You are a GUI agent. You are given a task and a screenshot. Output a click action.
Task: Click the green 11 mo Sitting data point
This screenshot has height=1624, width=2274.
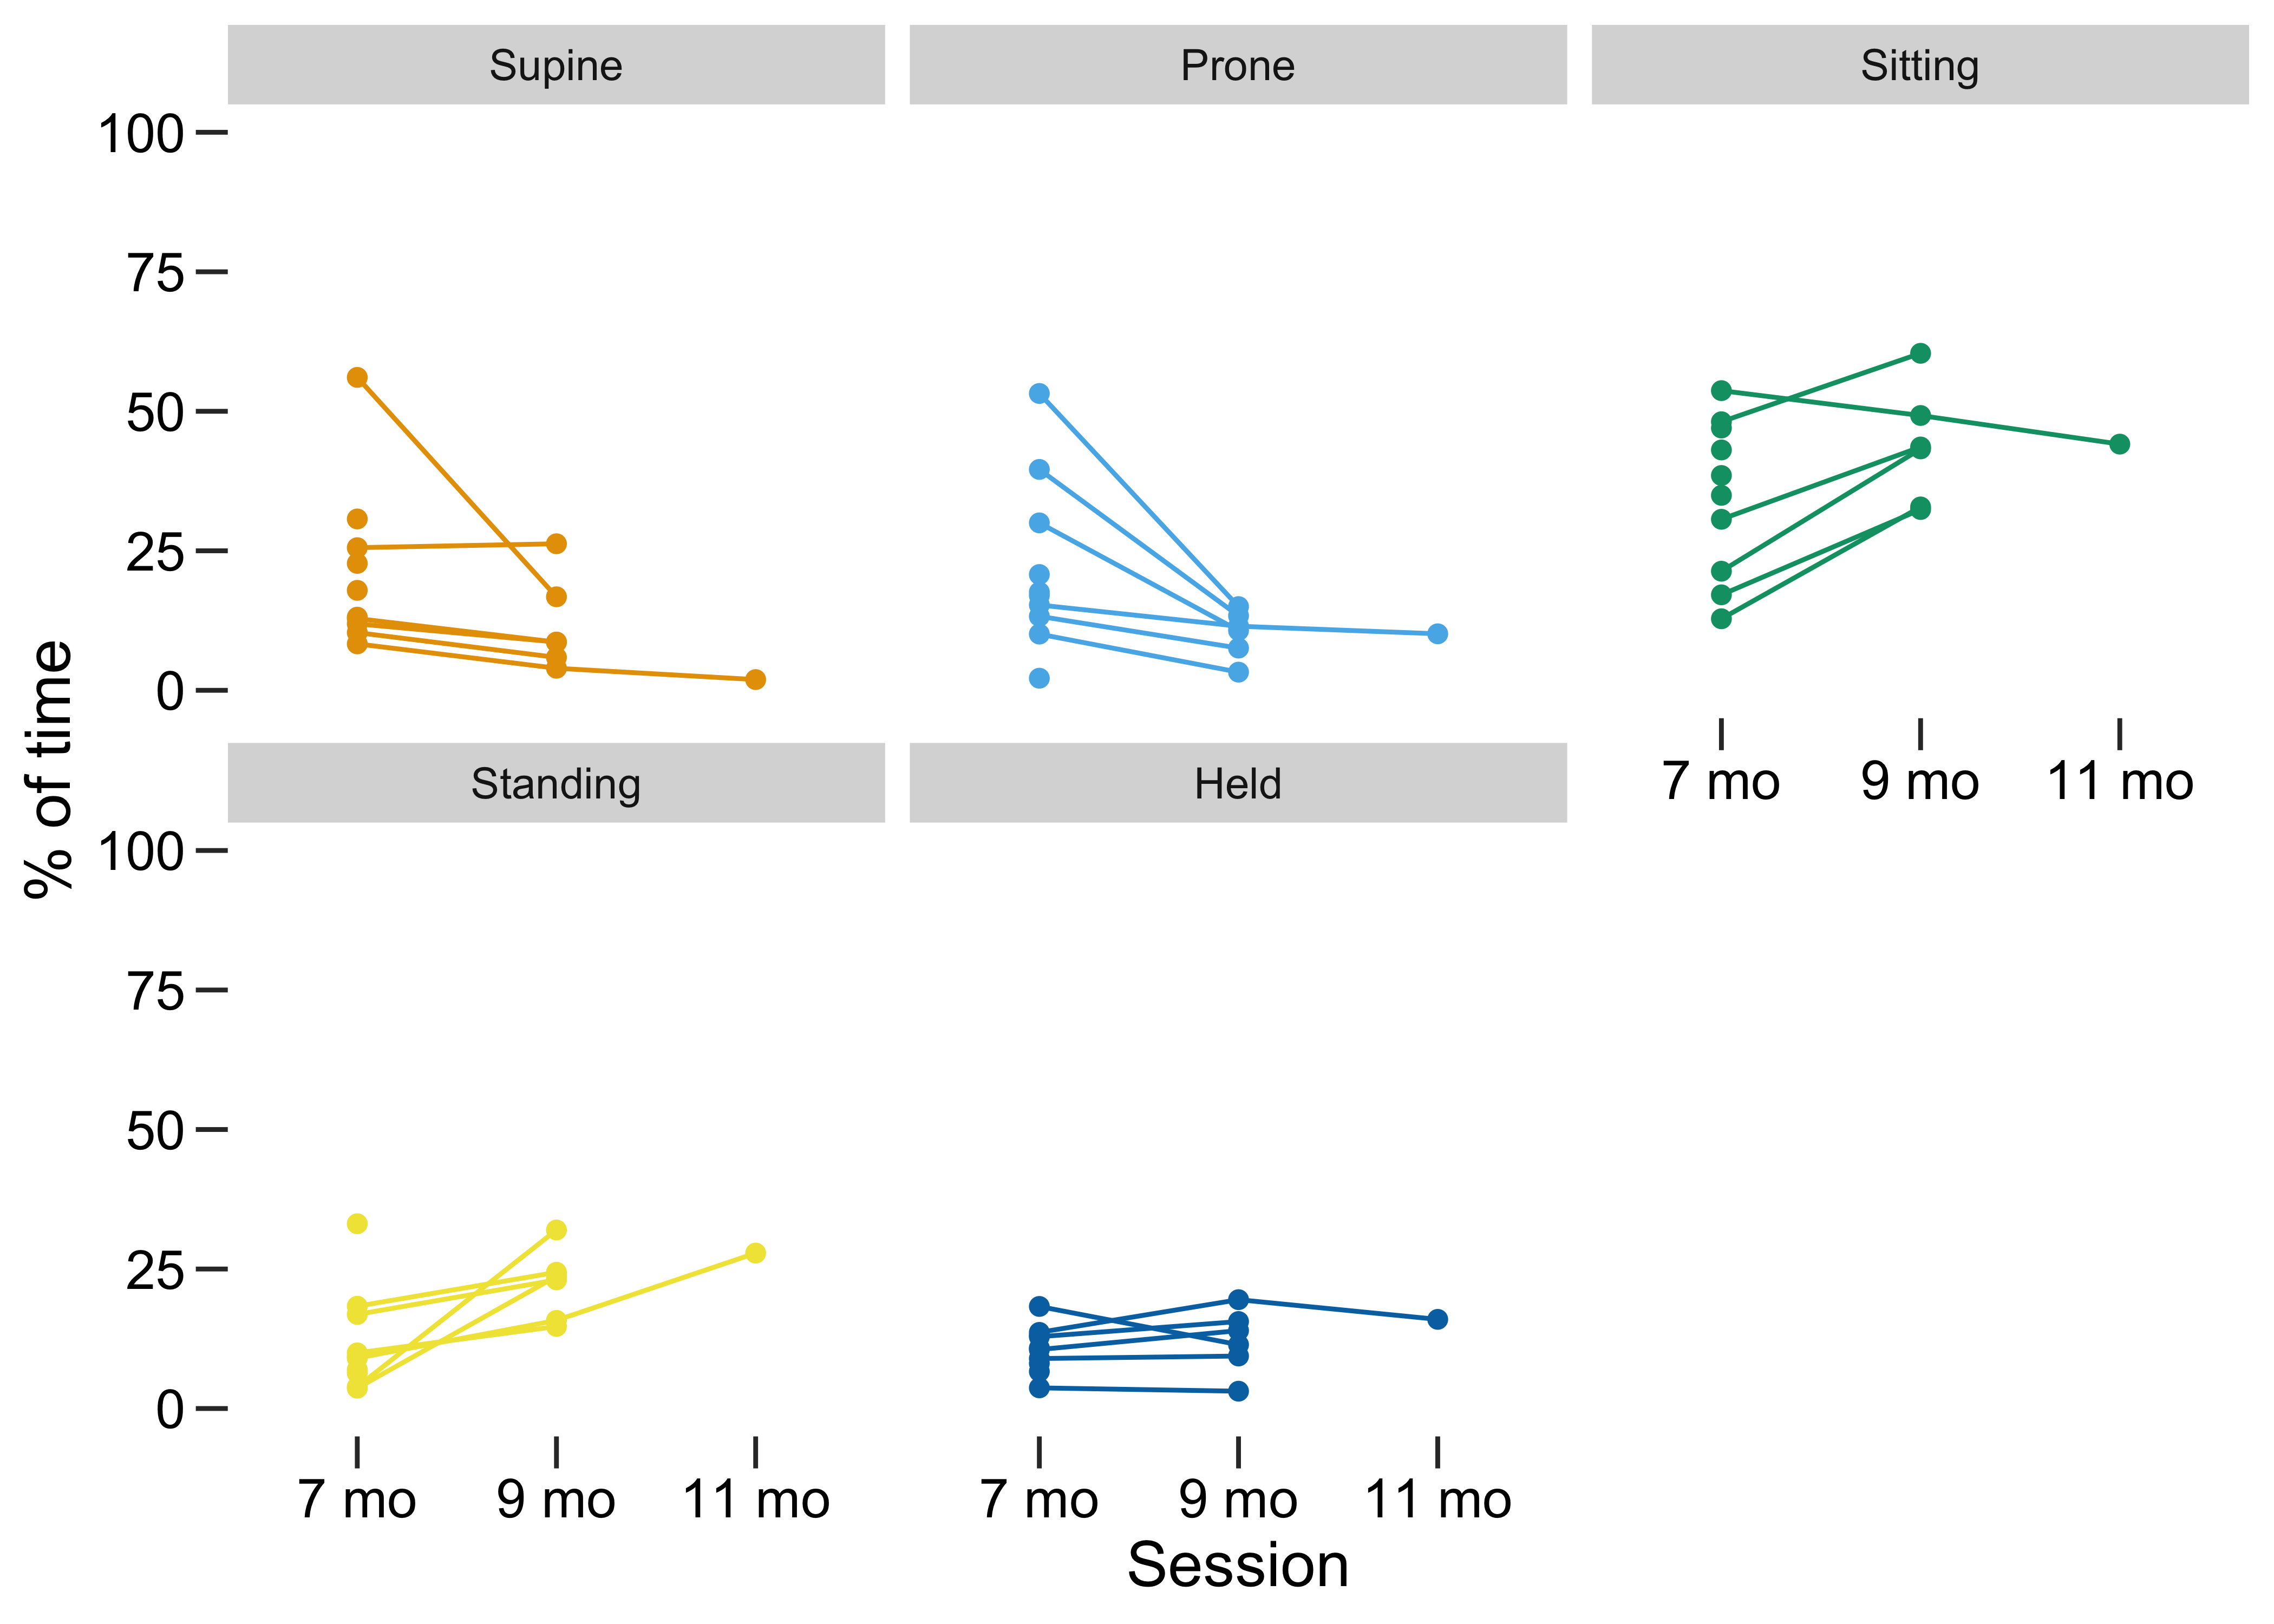2119,444
